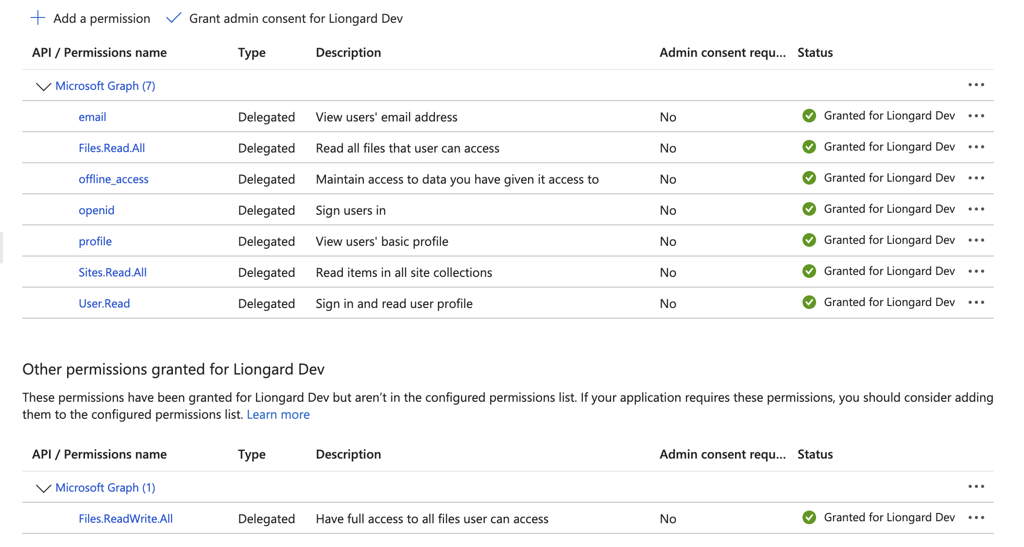1024x547 pixels.
Task: Open ellipsis menu for Sites.Read.All row
Action: coord(976,271)
